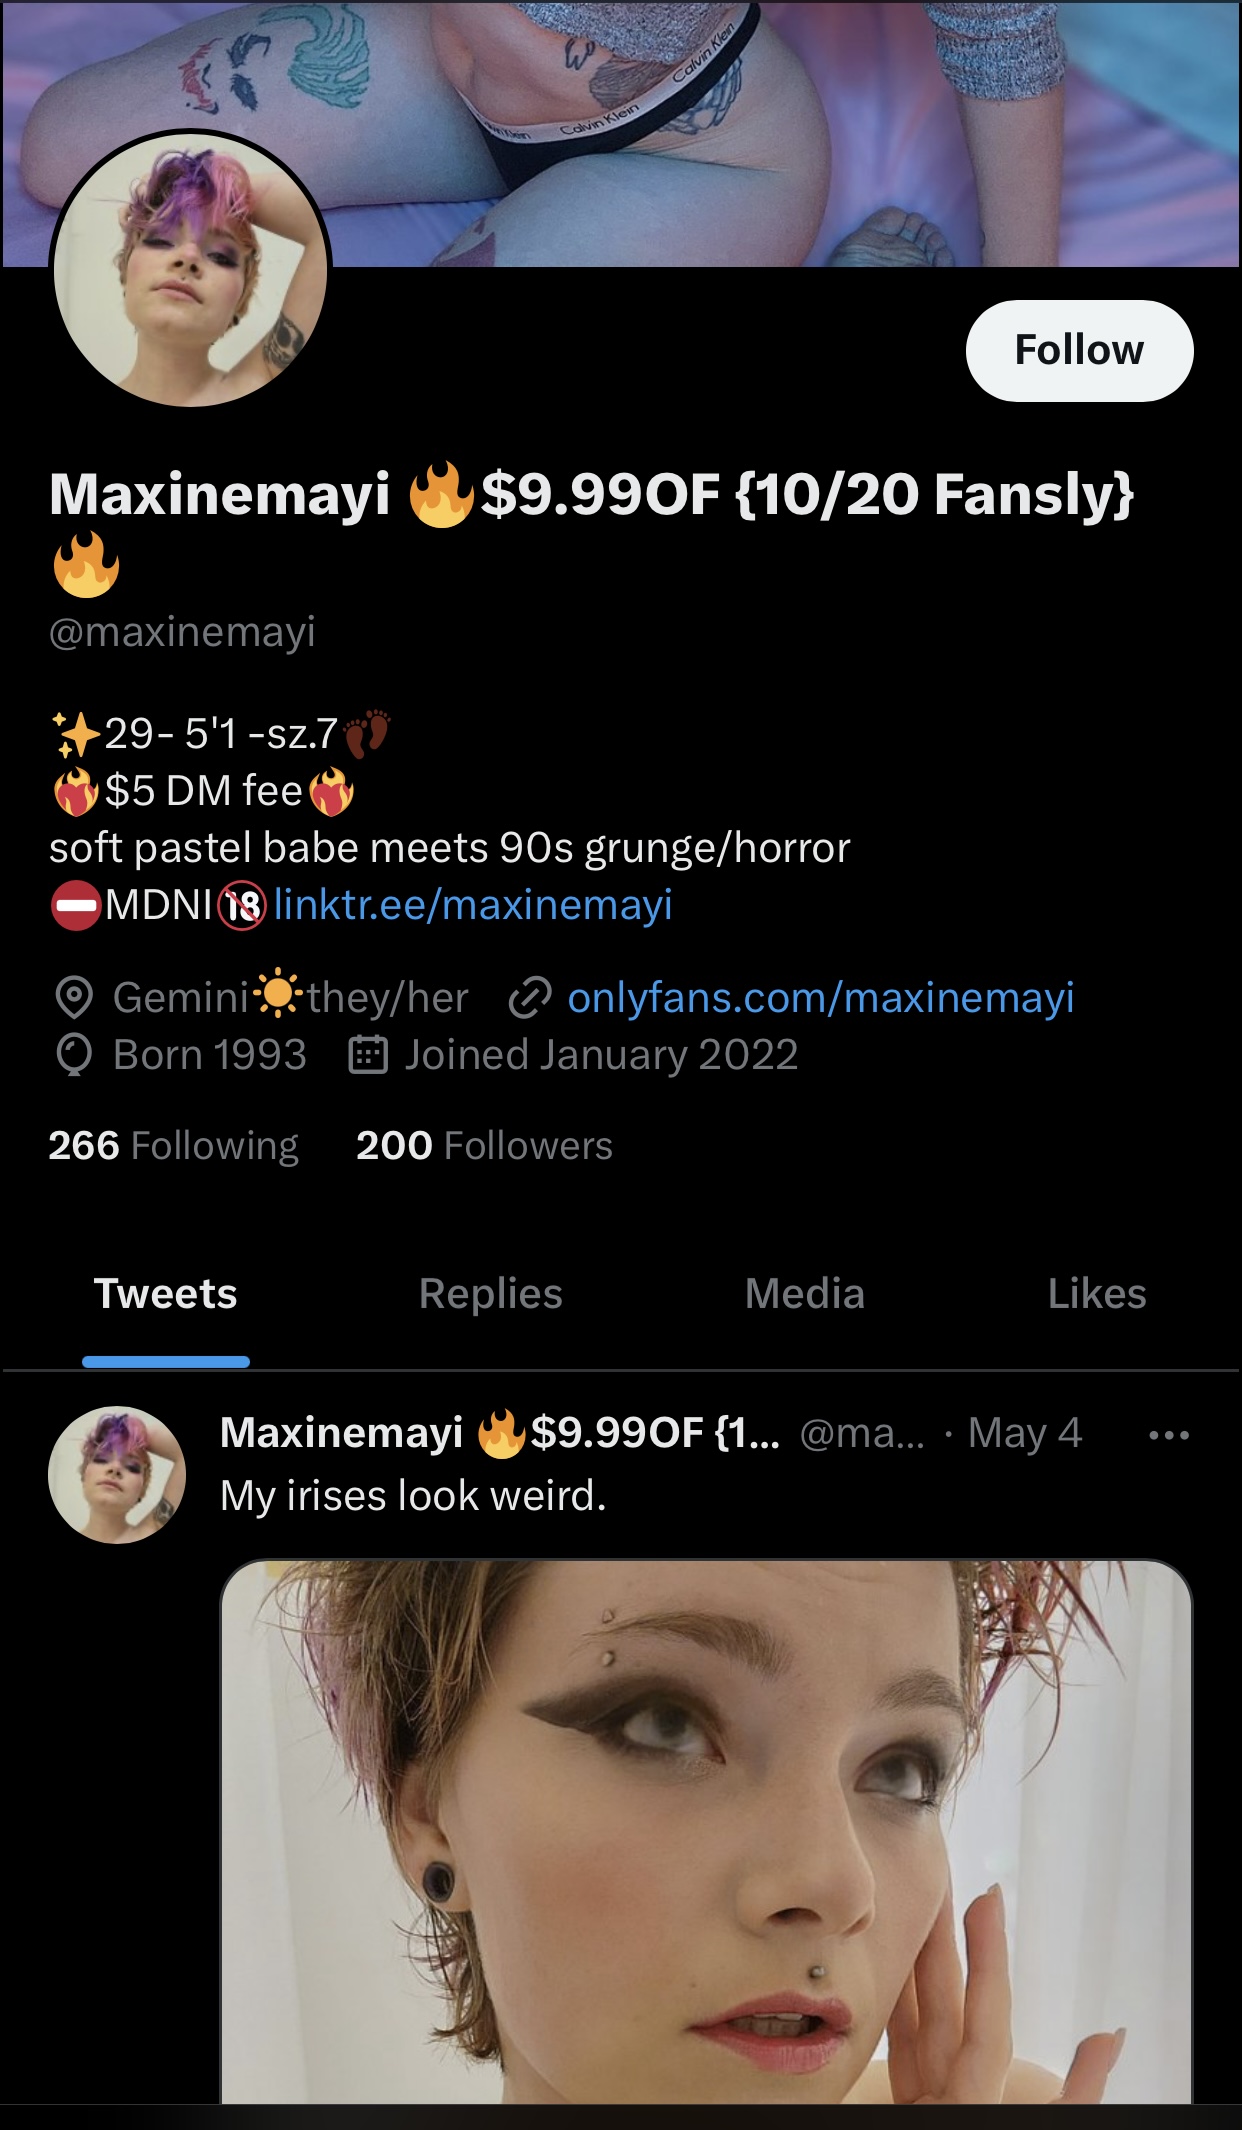Open the onlyfans.com/maxinemayi website link

point(820,998)
